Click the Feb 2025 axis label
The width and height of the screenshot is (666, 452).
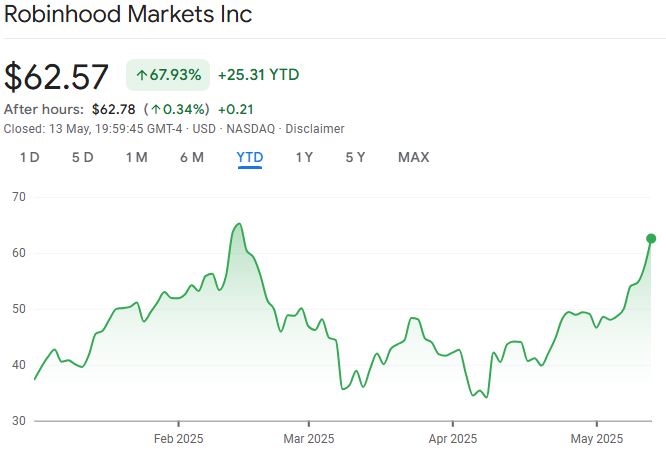click(178, 438)
